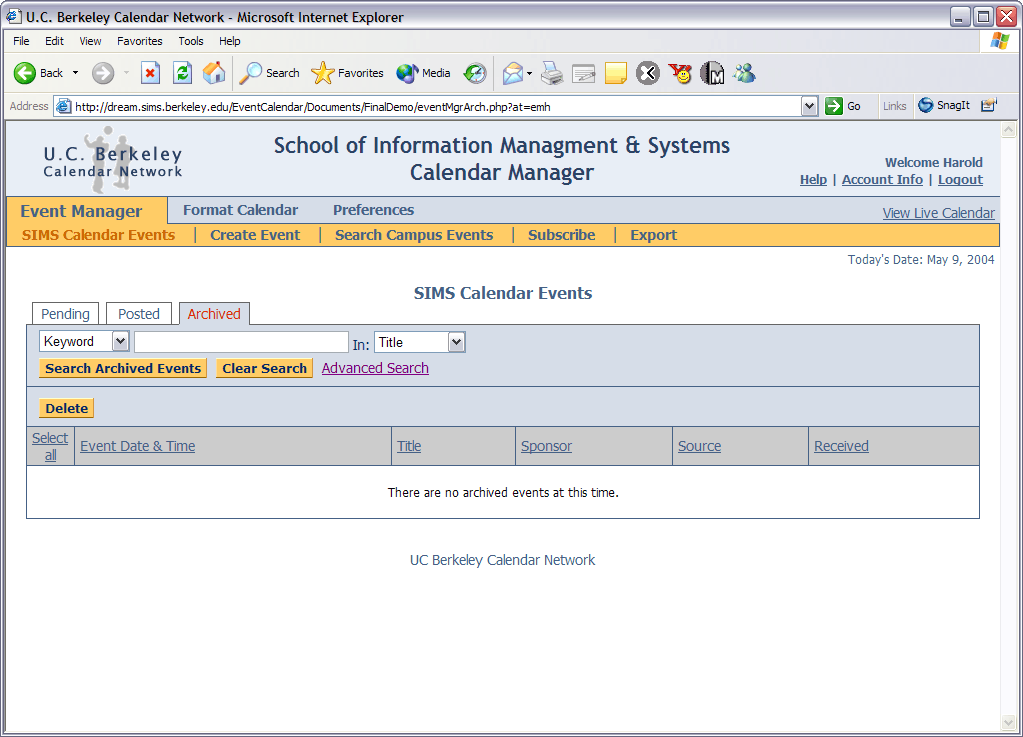Screen dimensions: 1023x737
Task: Click the Forward arrow button
Action: tap(102, 73)
